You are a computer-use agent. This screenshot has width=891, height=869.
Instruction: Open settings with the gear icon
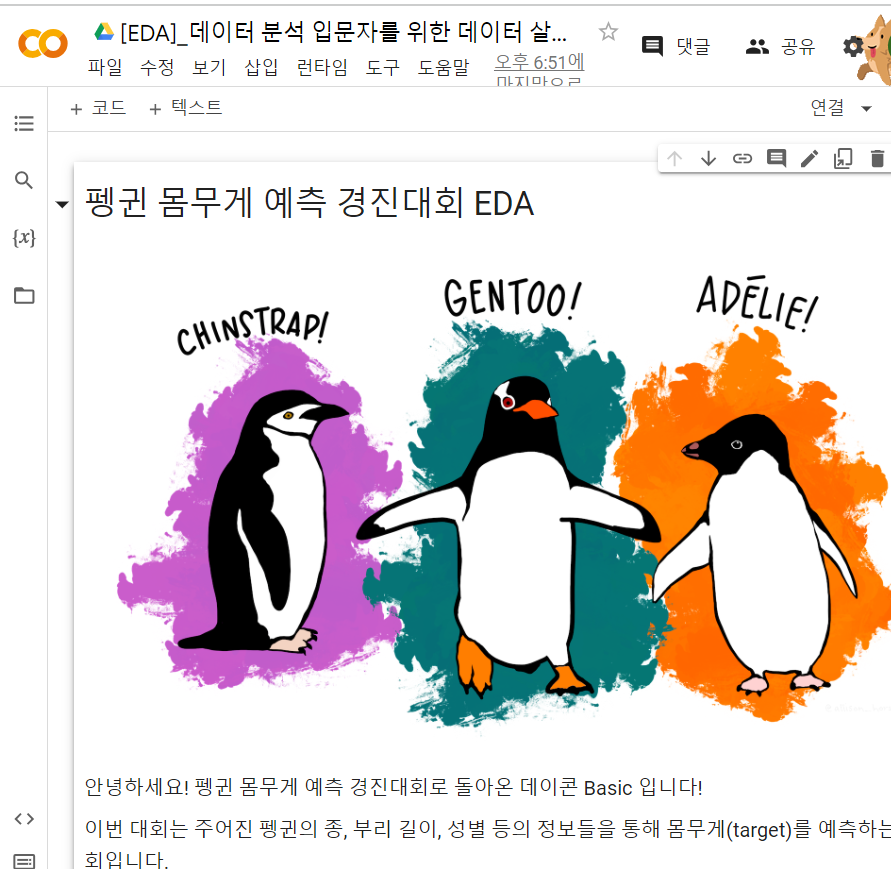point(853,47)
